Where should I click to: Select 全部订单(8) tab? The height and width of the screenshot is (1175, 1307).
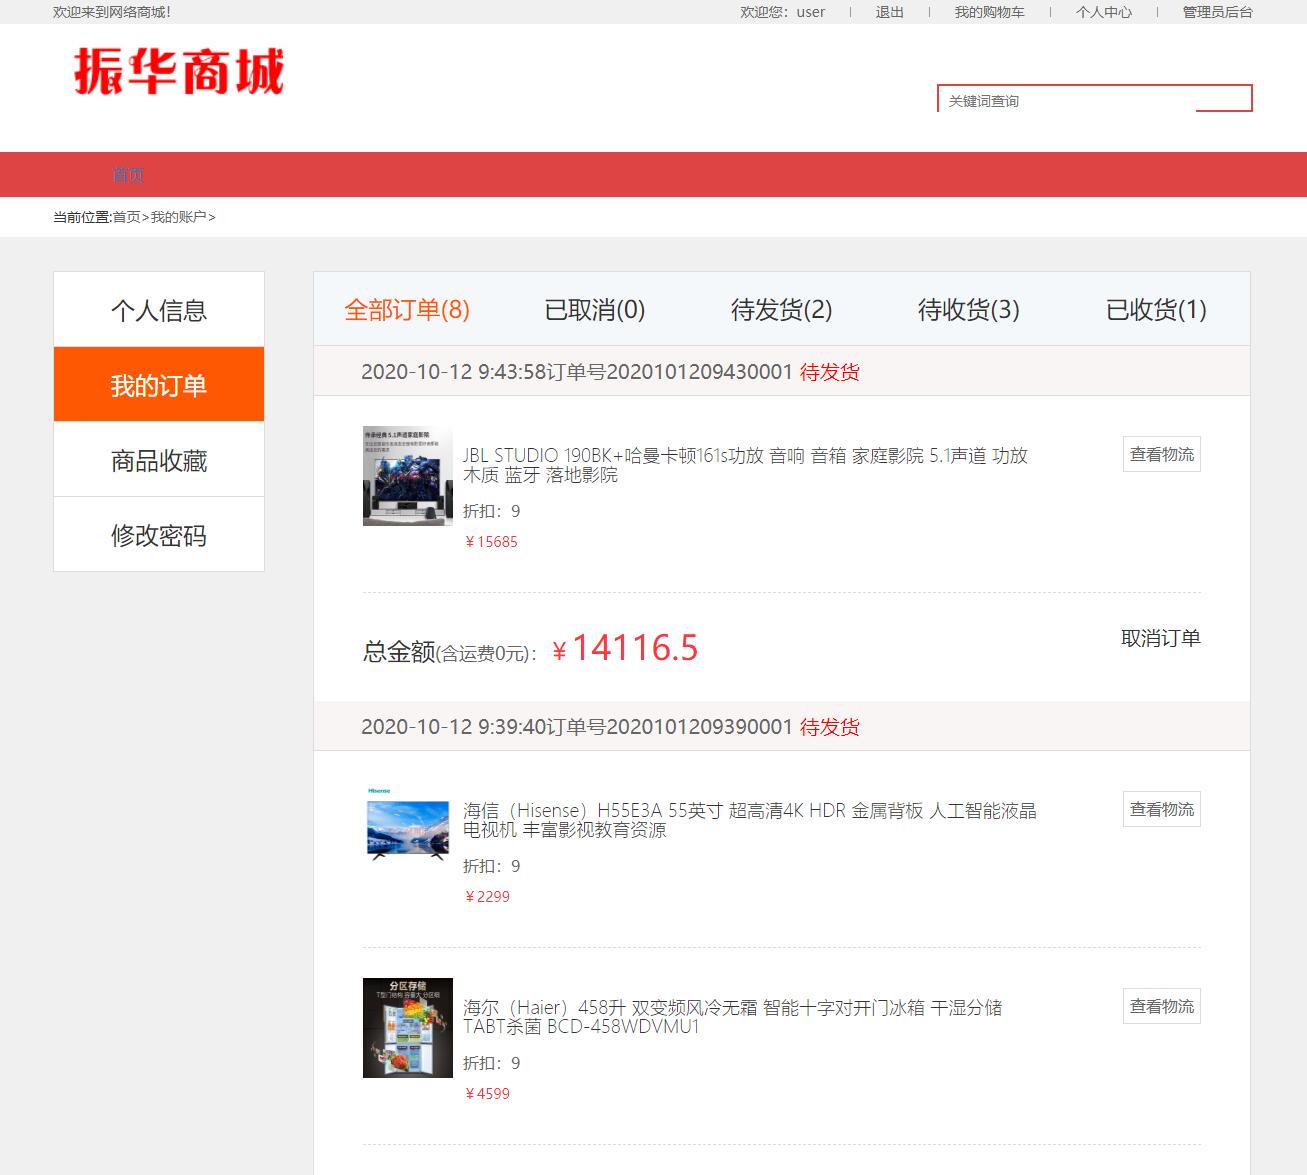pyautogui.click(x=406, y=311)
